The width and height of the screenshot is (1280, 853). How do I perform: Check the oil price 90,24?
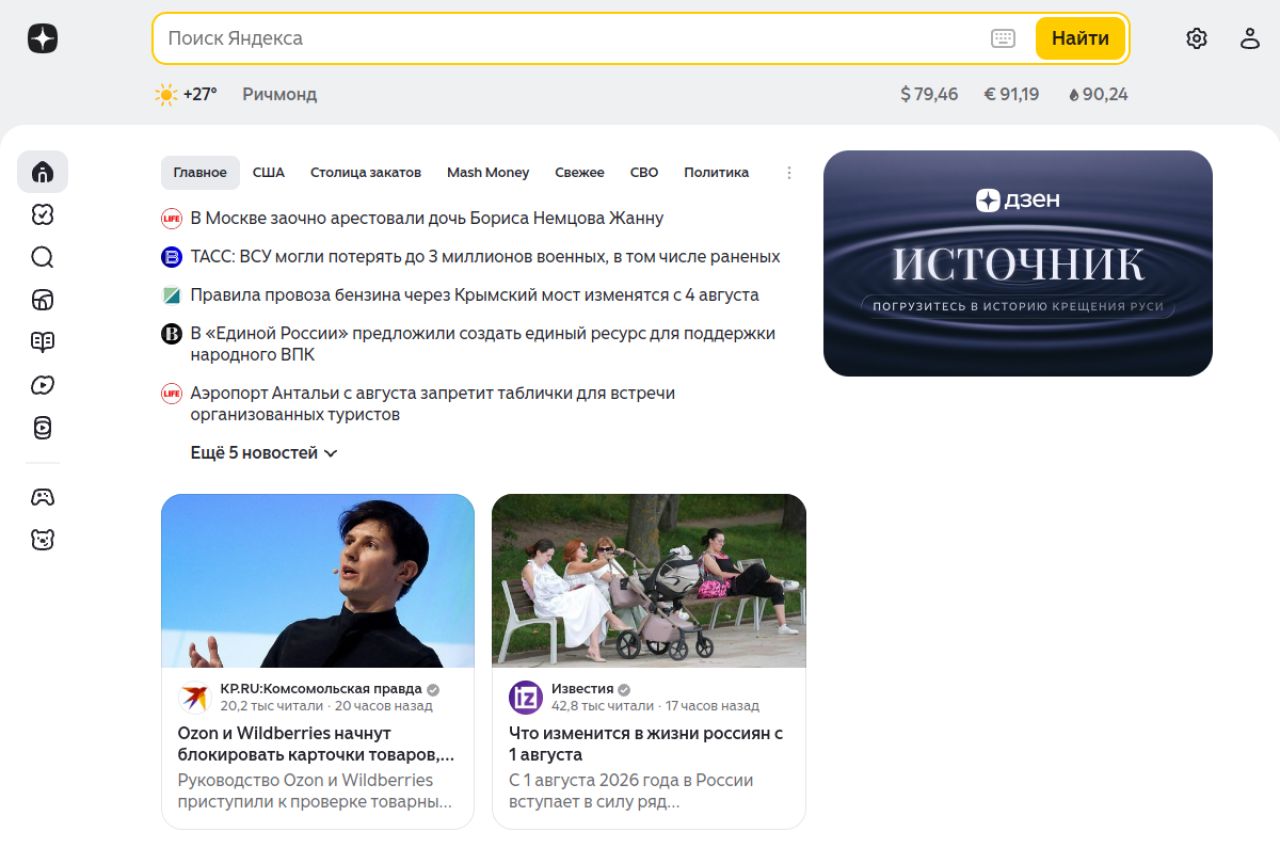pyautogui.click(x=1098, y=94)
